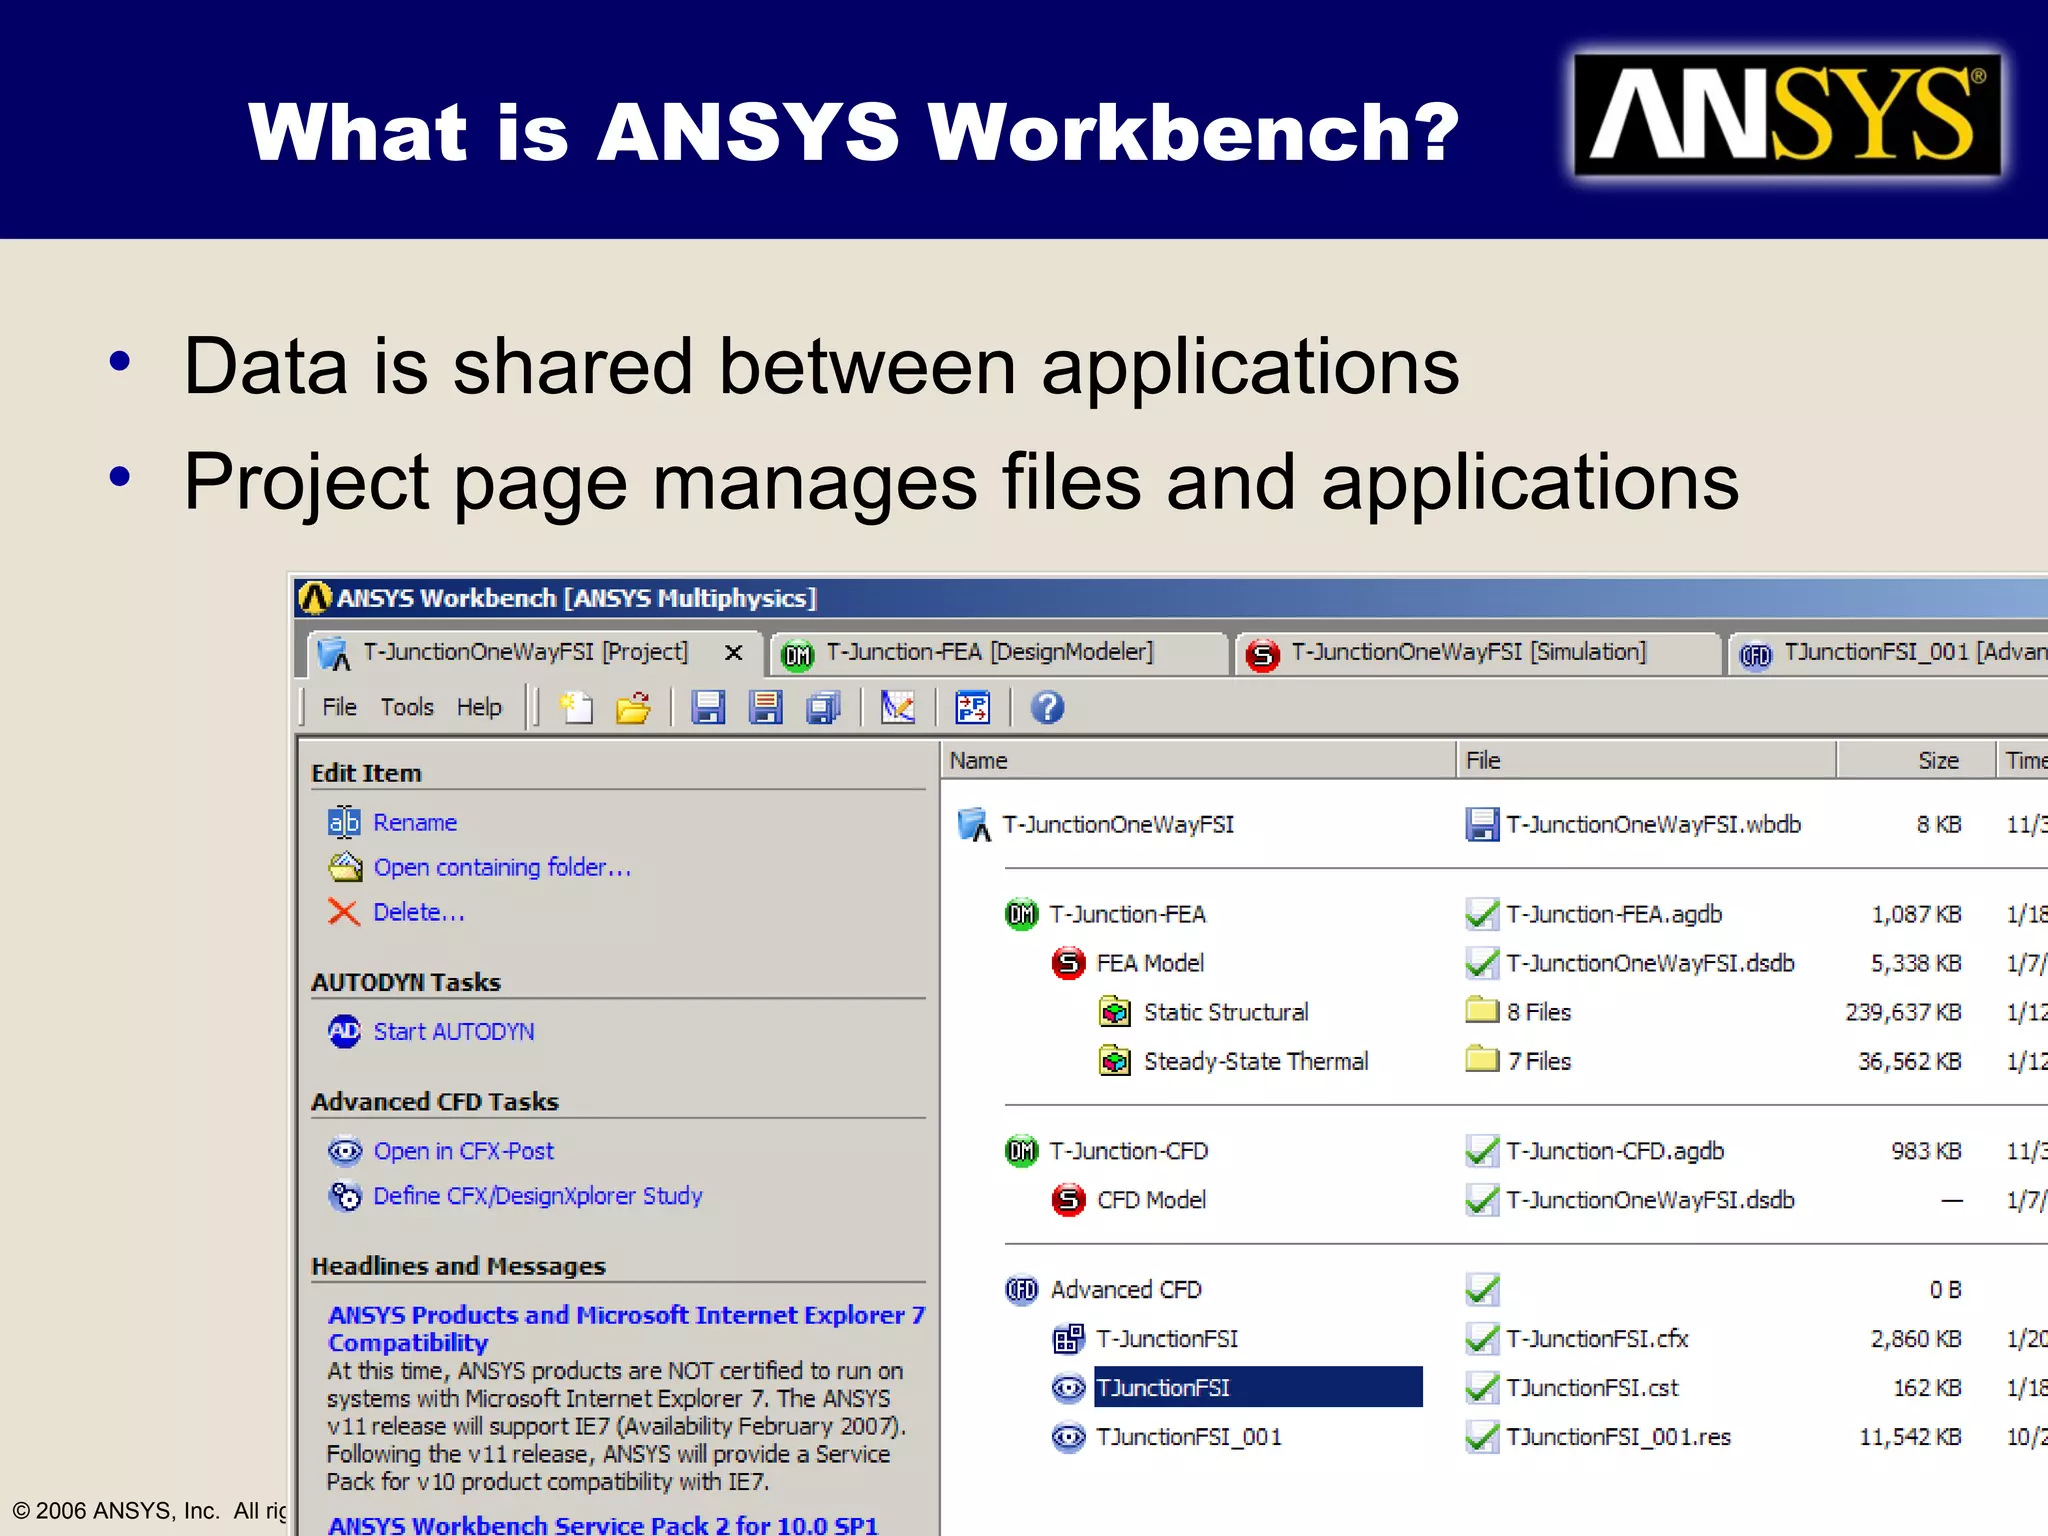Select the FEA Model tree item
Screen dimensions: 2048x1536
(x=1150, y=963)
